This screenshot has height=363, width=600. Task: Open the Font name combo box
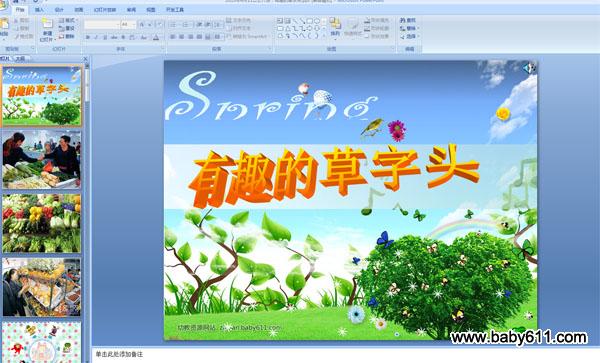point(102,25)
